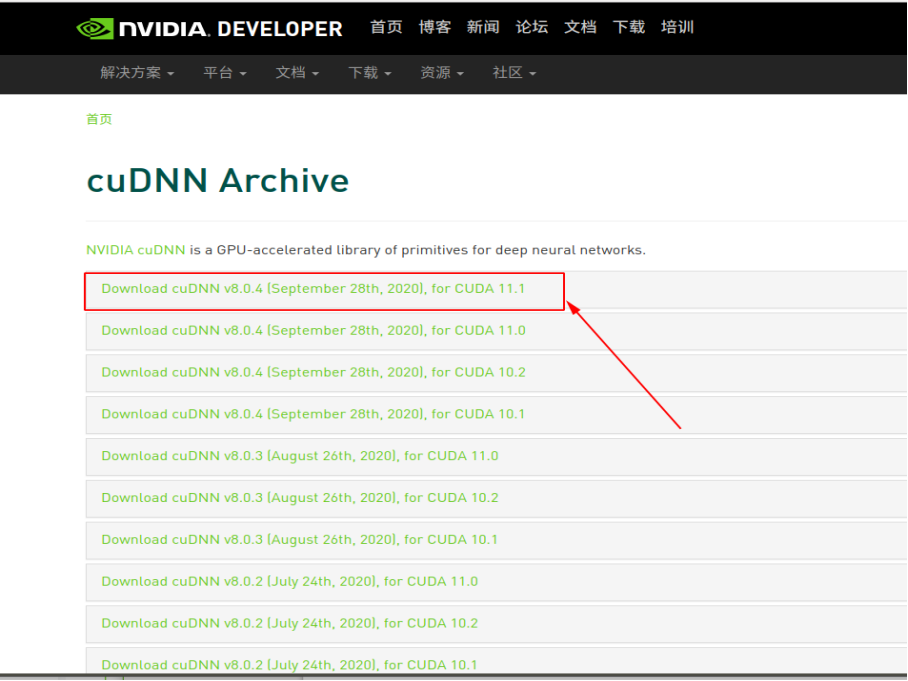Download cuDNN v8.0.4 for CUDA 10.1
This screenshot has width=908, height=681.
[x=312, y=413]
